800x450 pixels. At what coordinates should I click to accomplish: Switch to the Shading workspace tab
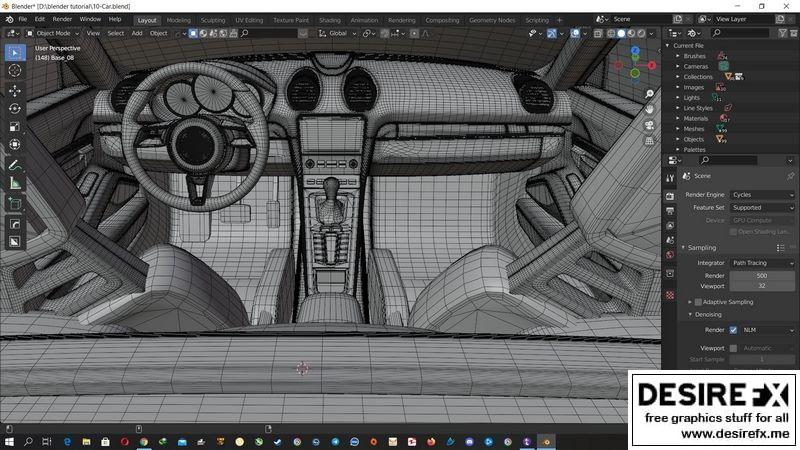(330, 20)
